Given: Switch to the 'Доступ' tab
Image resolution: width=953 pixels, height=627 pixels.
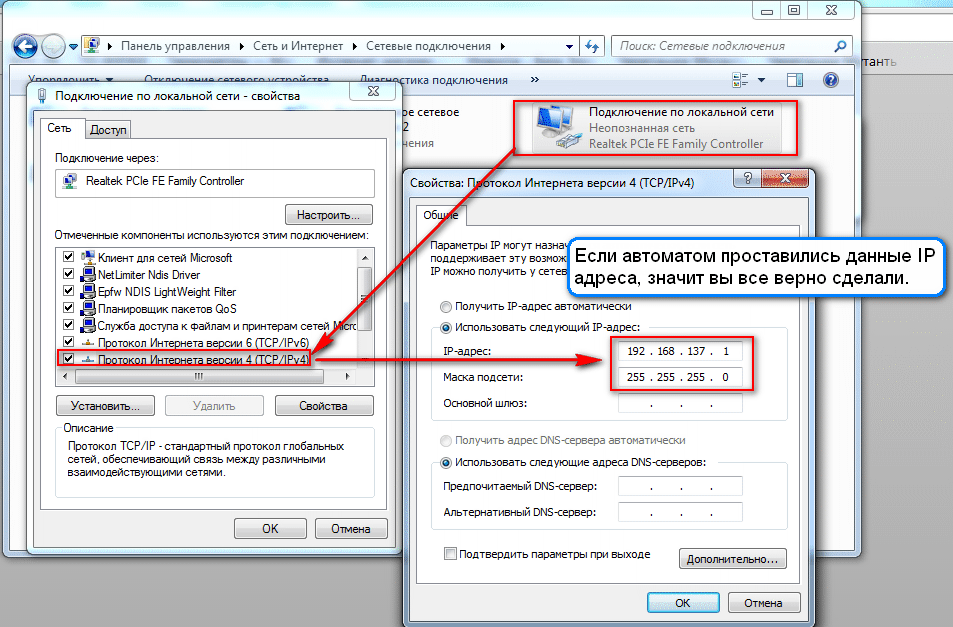Looking at the screenshot, I should coord(108,130).
